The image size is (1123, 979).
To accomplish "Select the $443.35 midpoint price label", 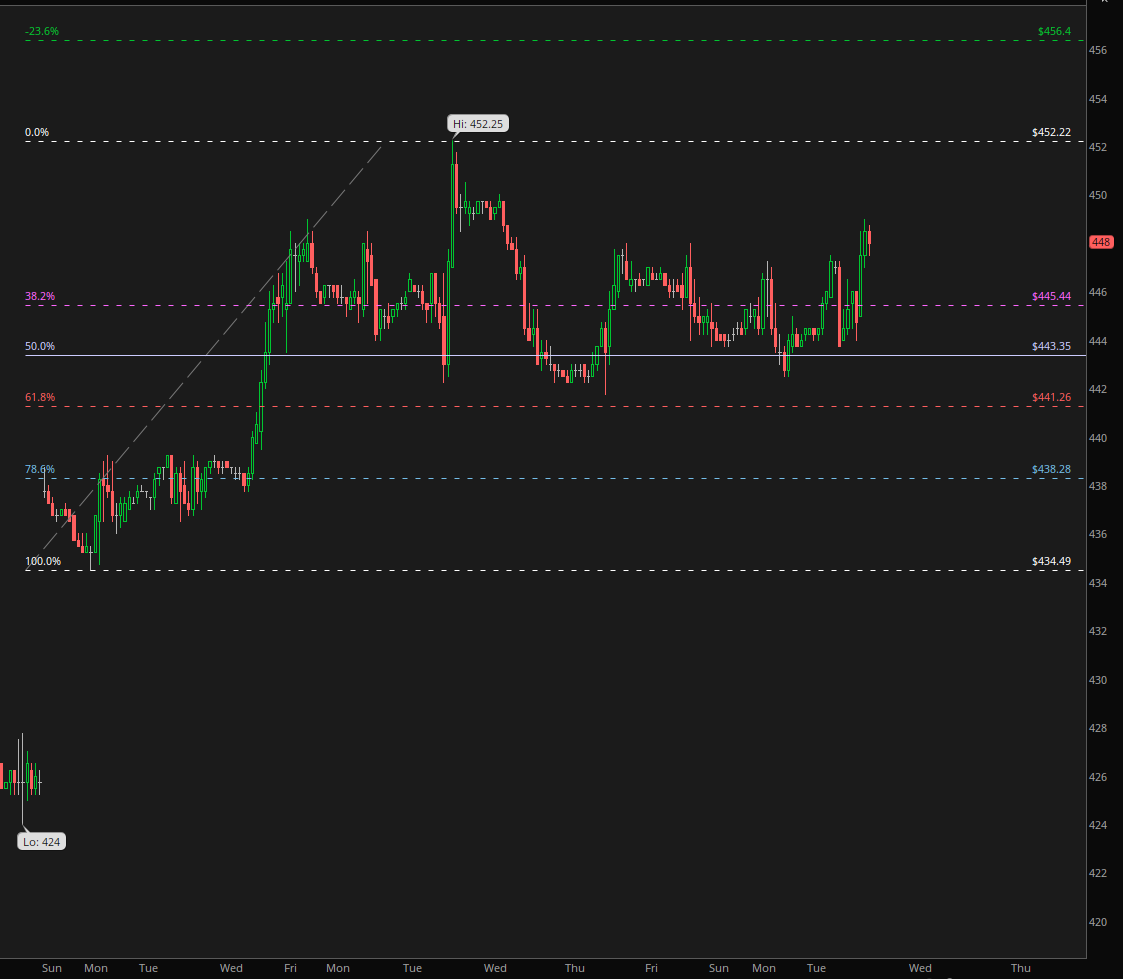I will point(1051,347).
